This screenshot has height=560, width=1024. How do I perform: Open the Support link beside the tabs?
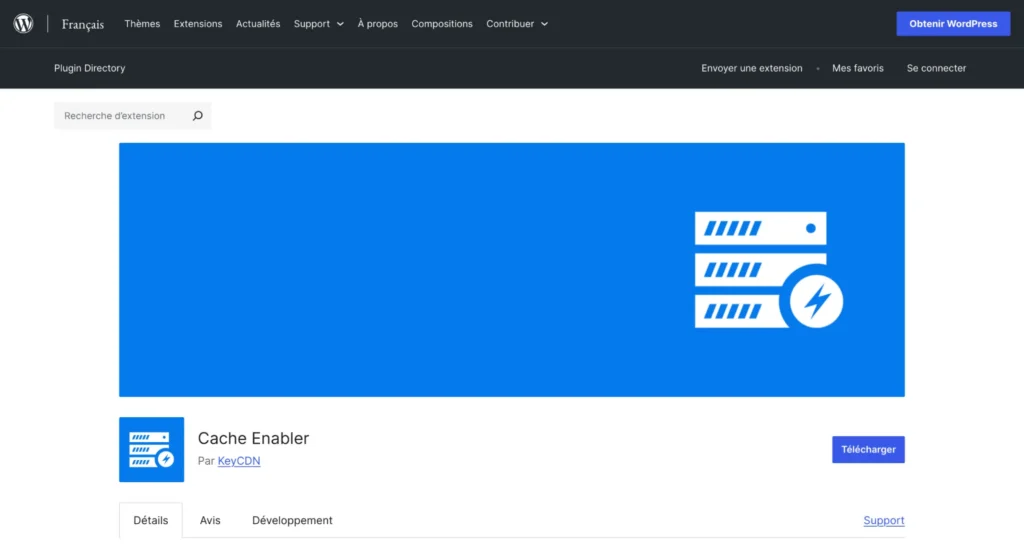coord(884,520)
